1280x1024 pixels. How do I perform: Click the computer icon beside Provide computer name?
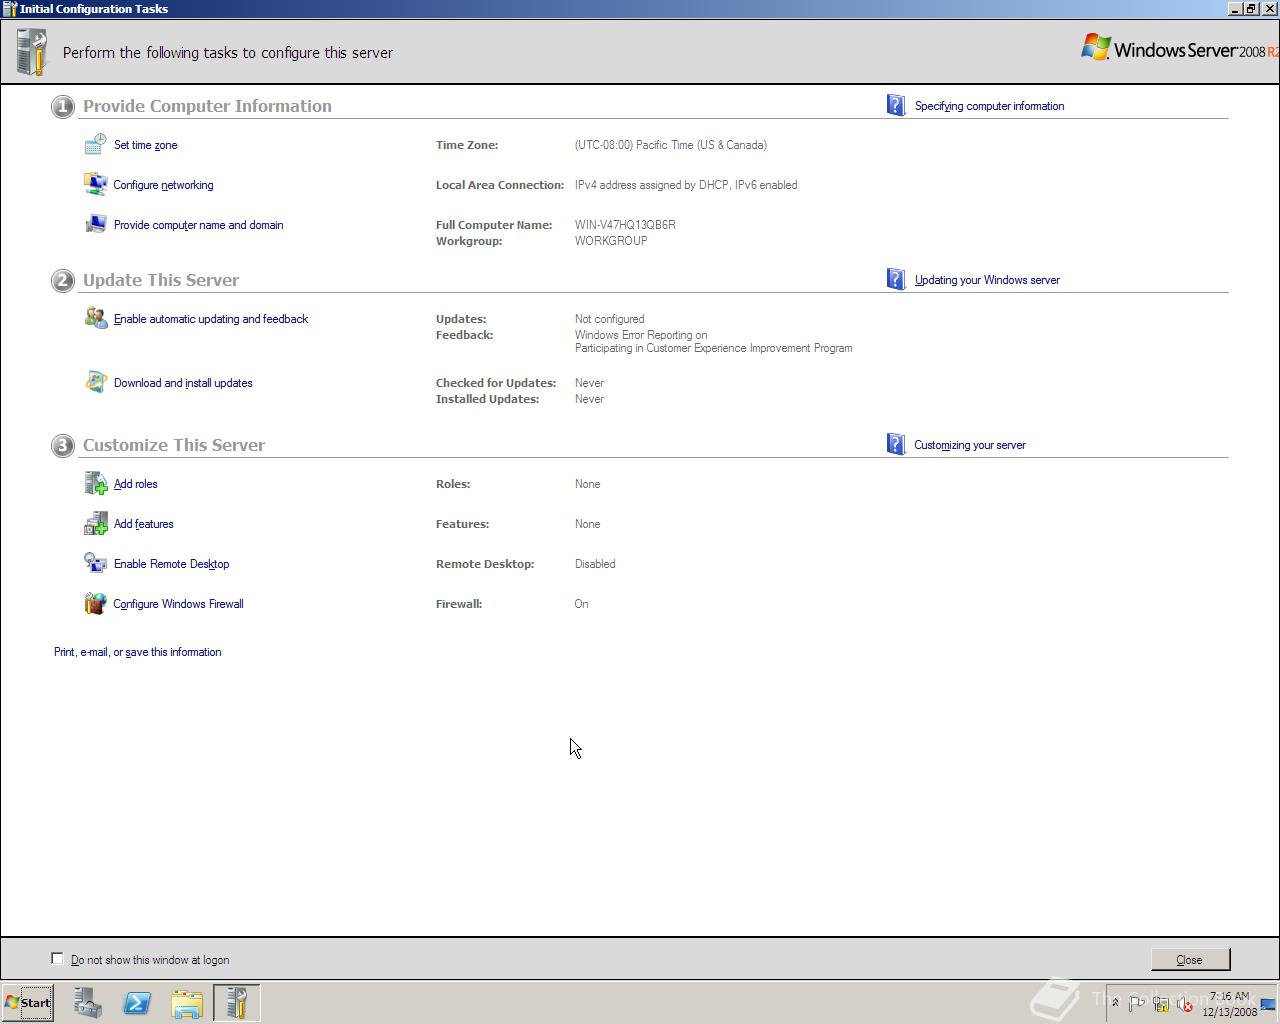pyautogui.click(x=95, y=225)
